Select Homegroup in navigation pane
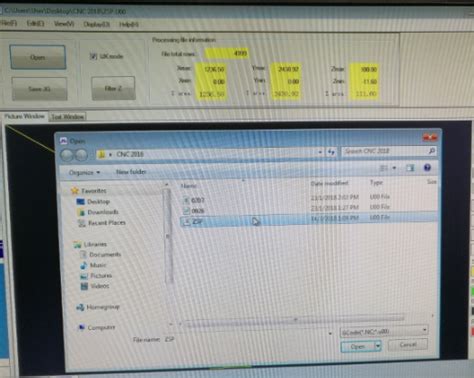This screenshot has height=378, width=474. 98,307
